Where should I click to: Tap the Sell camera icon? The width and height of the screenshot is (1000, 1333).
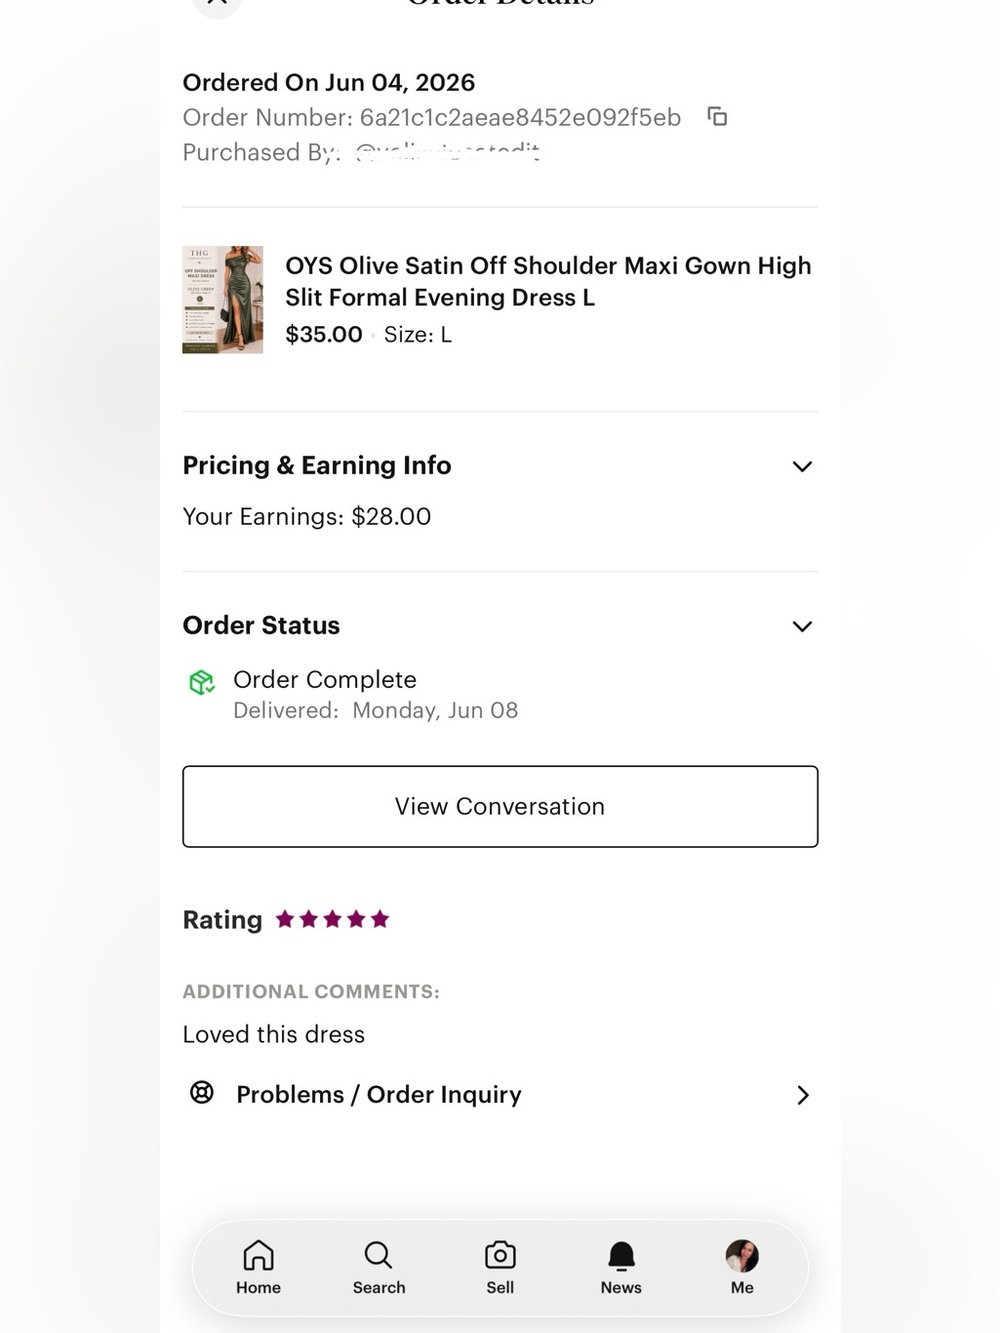(x=500, y=1256)
